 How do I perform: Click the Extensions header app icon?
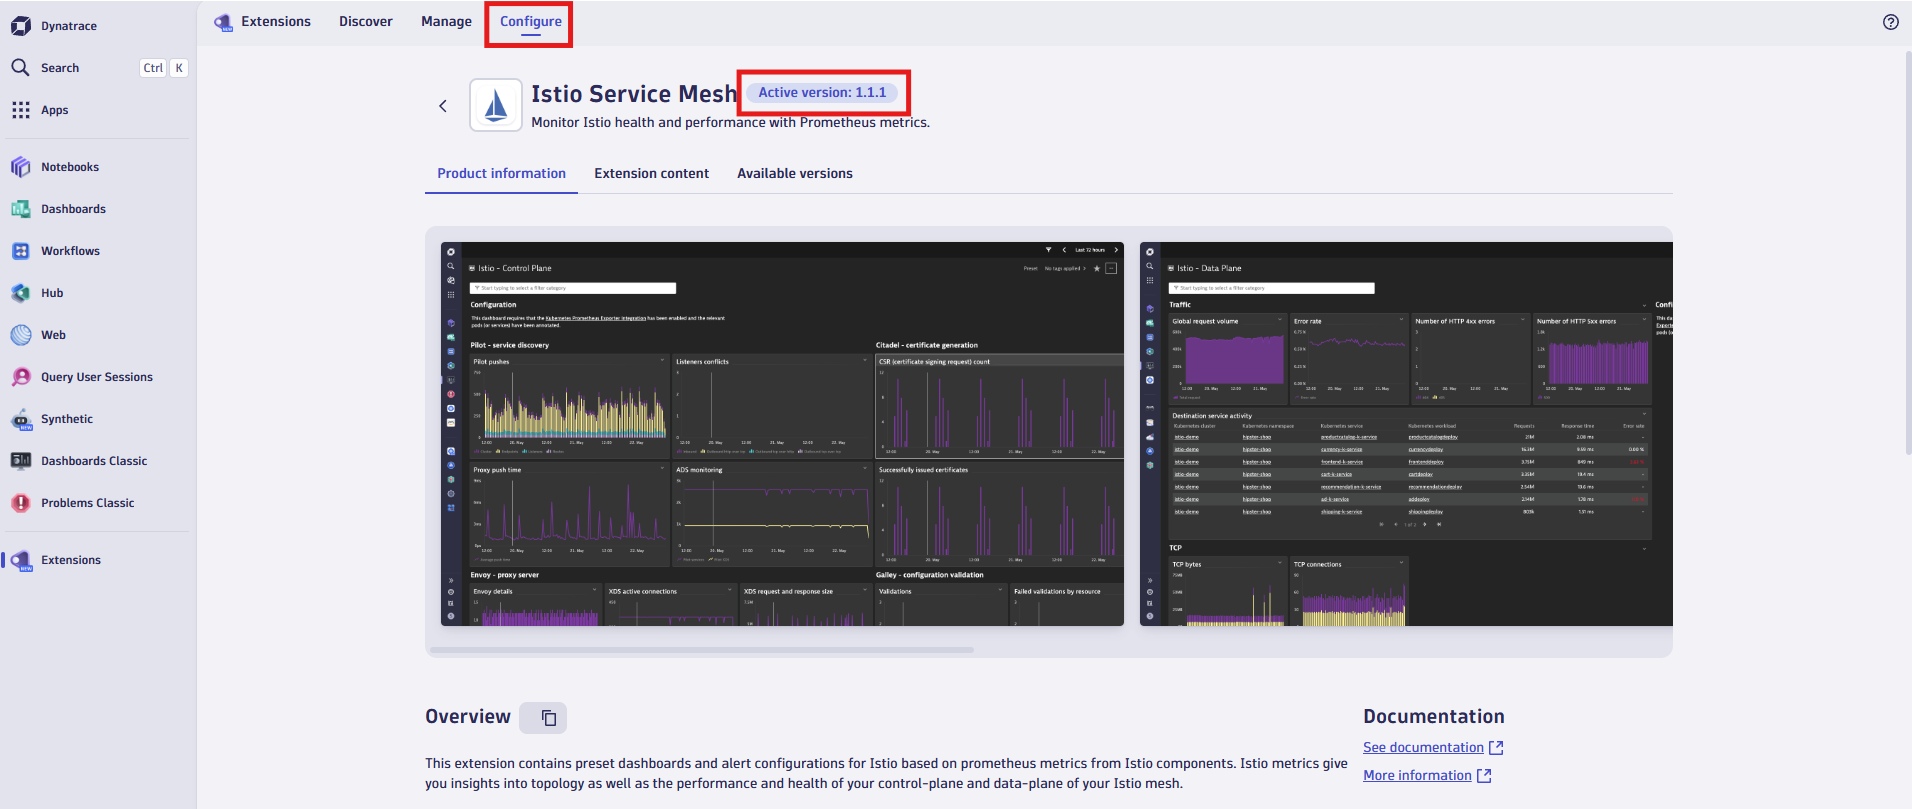[223, 22]
